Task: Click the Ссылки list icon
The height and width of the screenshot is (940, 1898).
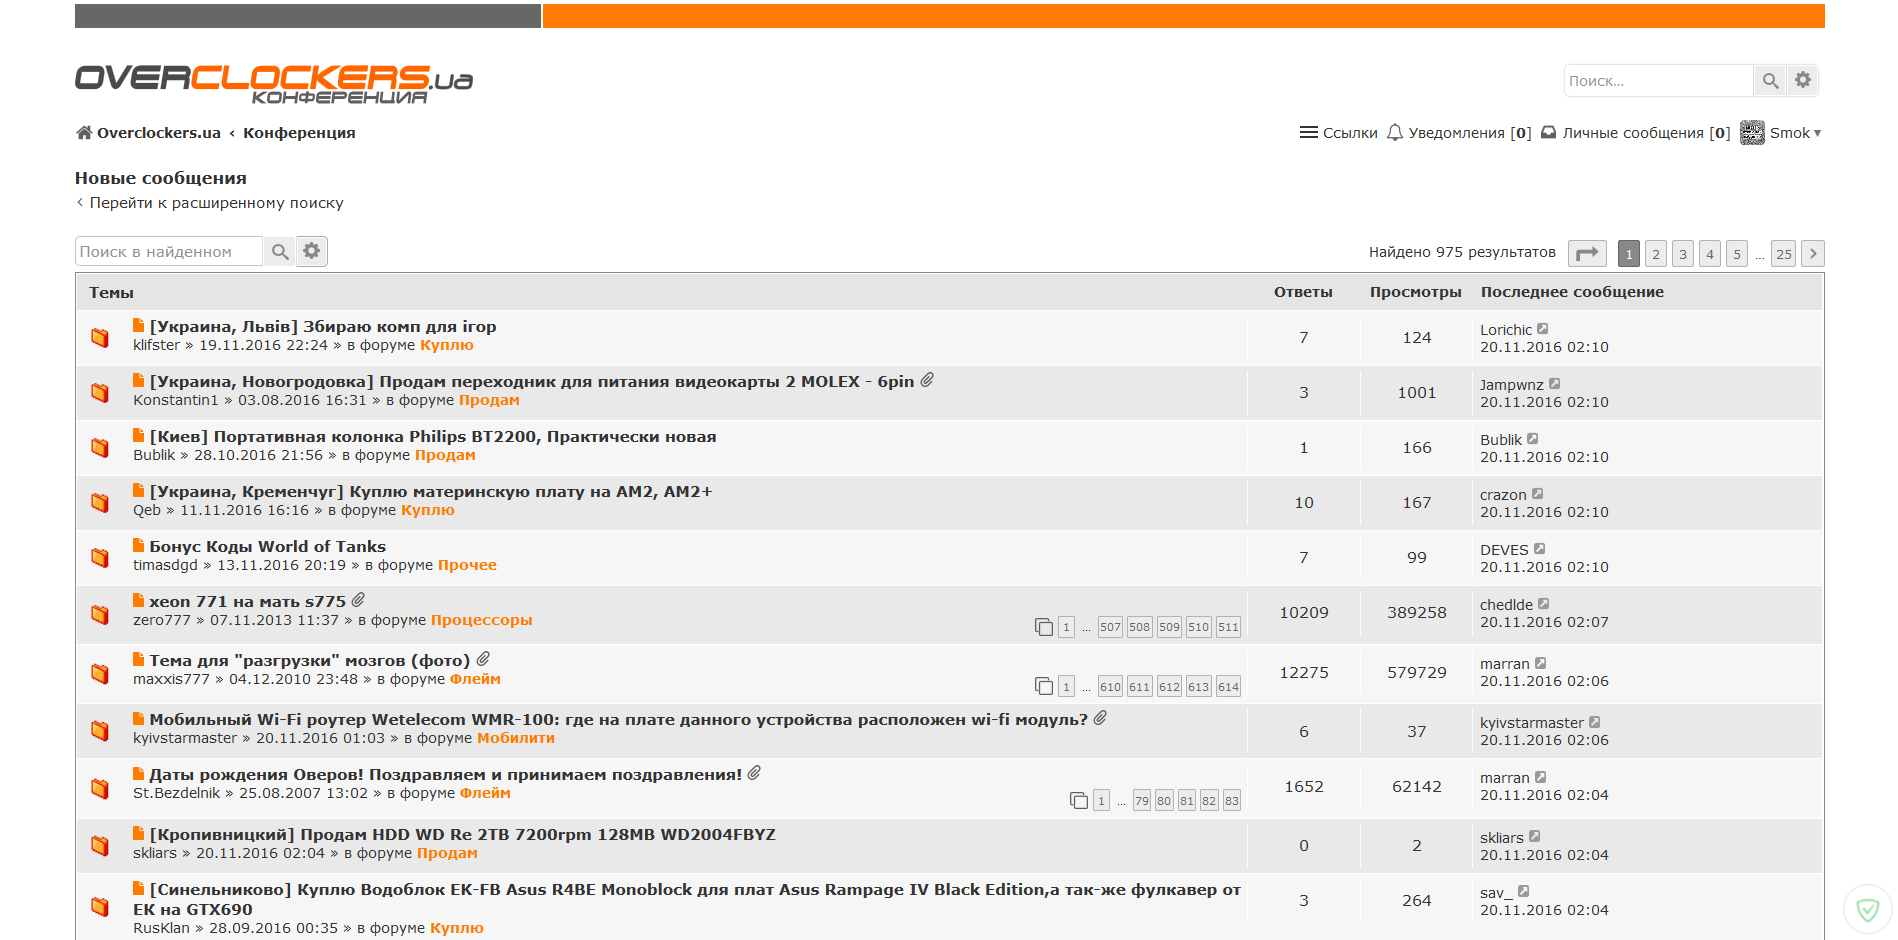Action: point(1309,131)
